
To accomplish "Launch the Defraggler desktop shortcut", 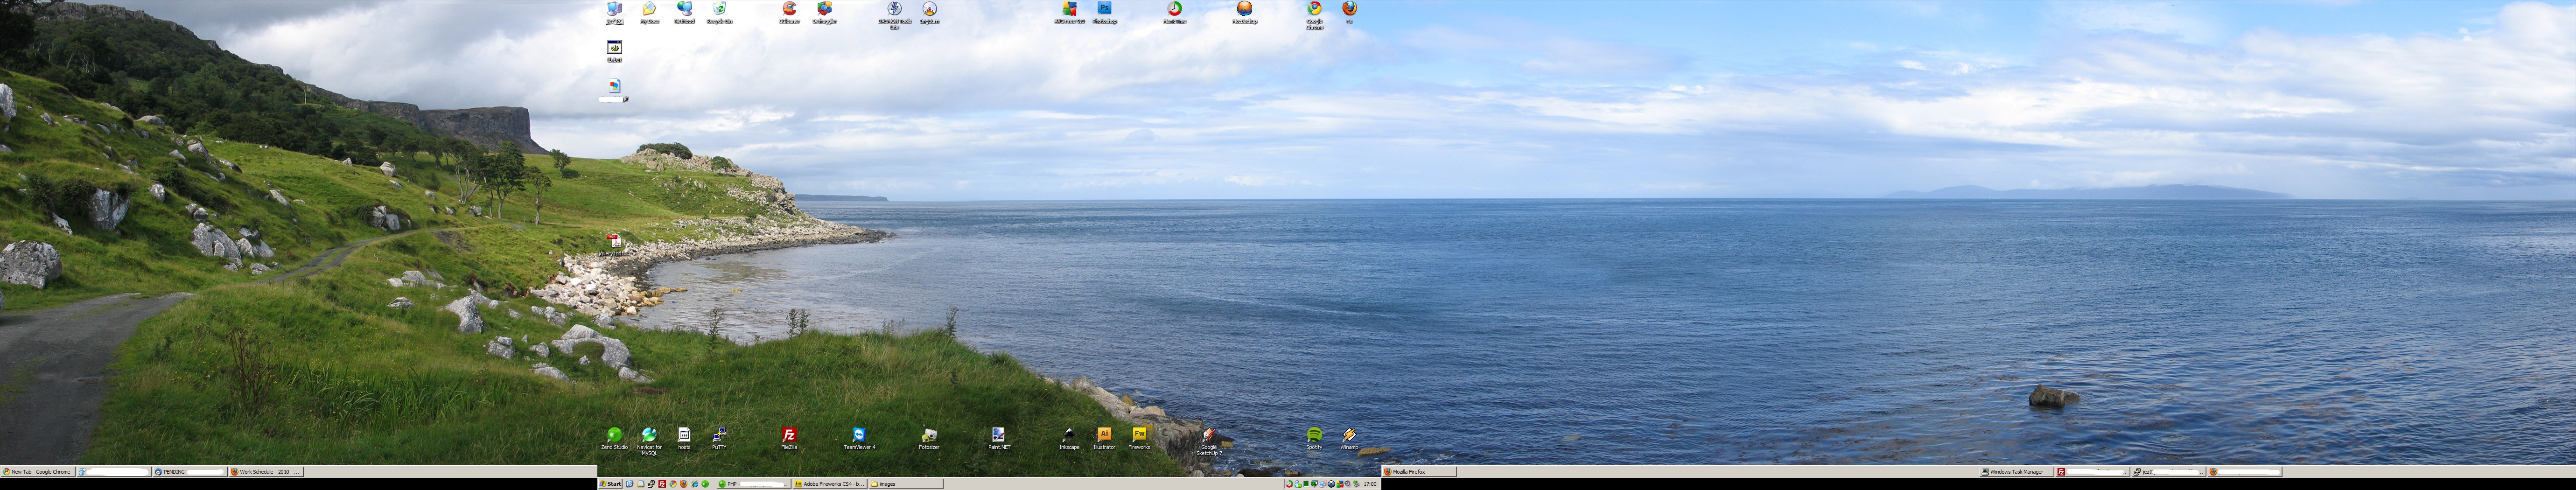I will click(x=824, y=12).
